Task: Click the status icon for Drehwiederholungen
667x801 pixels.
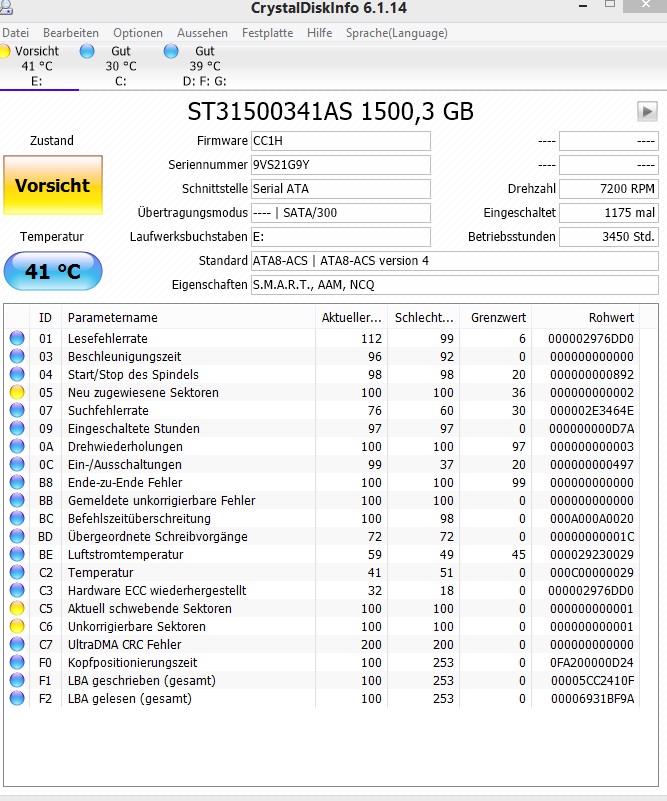Action: click(x=17, y=446)
